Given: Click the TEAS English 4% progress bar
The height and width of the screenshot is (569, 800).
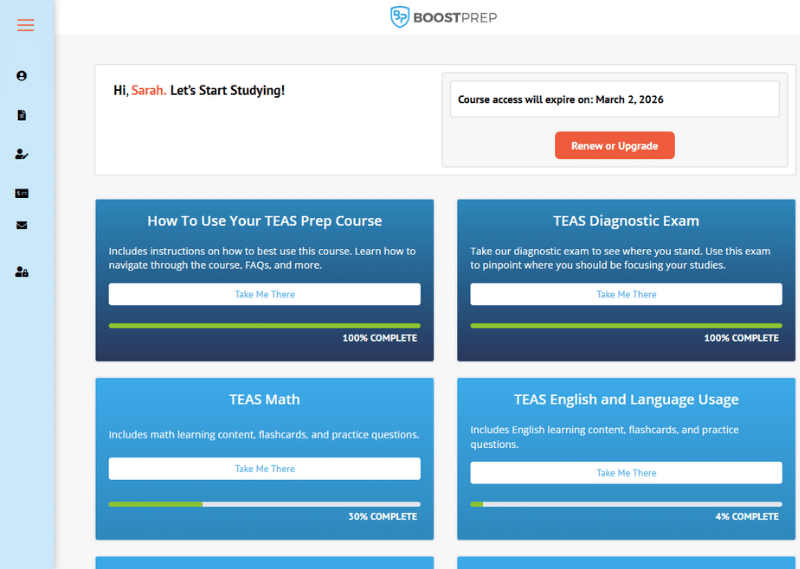Looking at the screenshot, I should pyautogui.click(x=626, y=504).
